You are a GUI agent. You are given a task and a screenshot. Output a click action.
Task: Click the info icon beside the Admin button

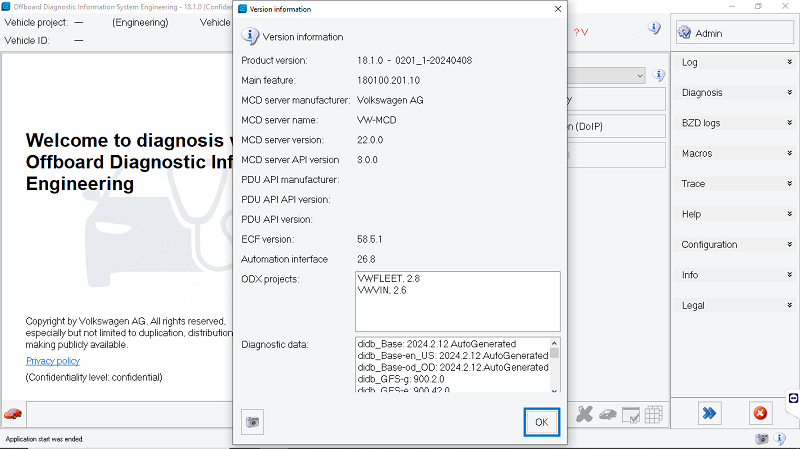(x=654, y=28)
